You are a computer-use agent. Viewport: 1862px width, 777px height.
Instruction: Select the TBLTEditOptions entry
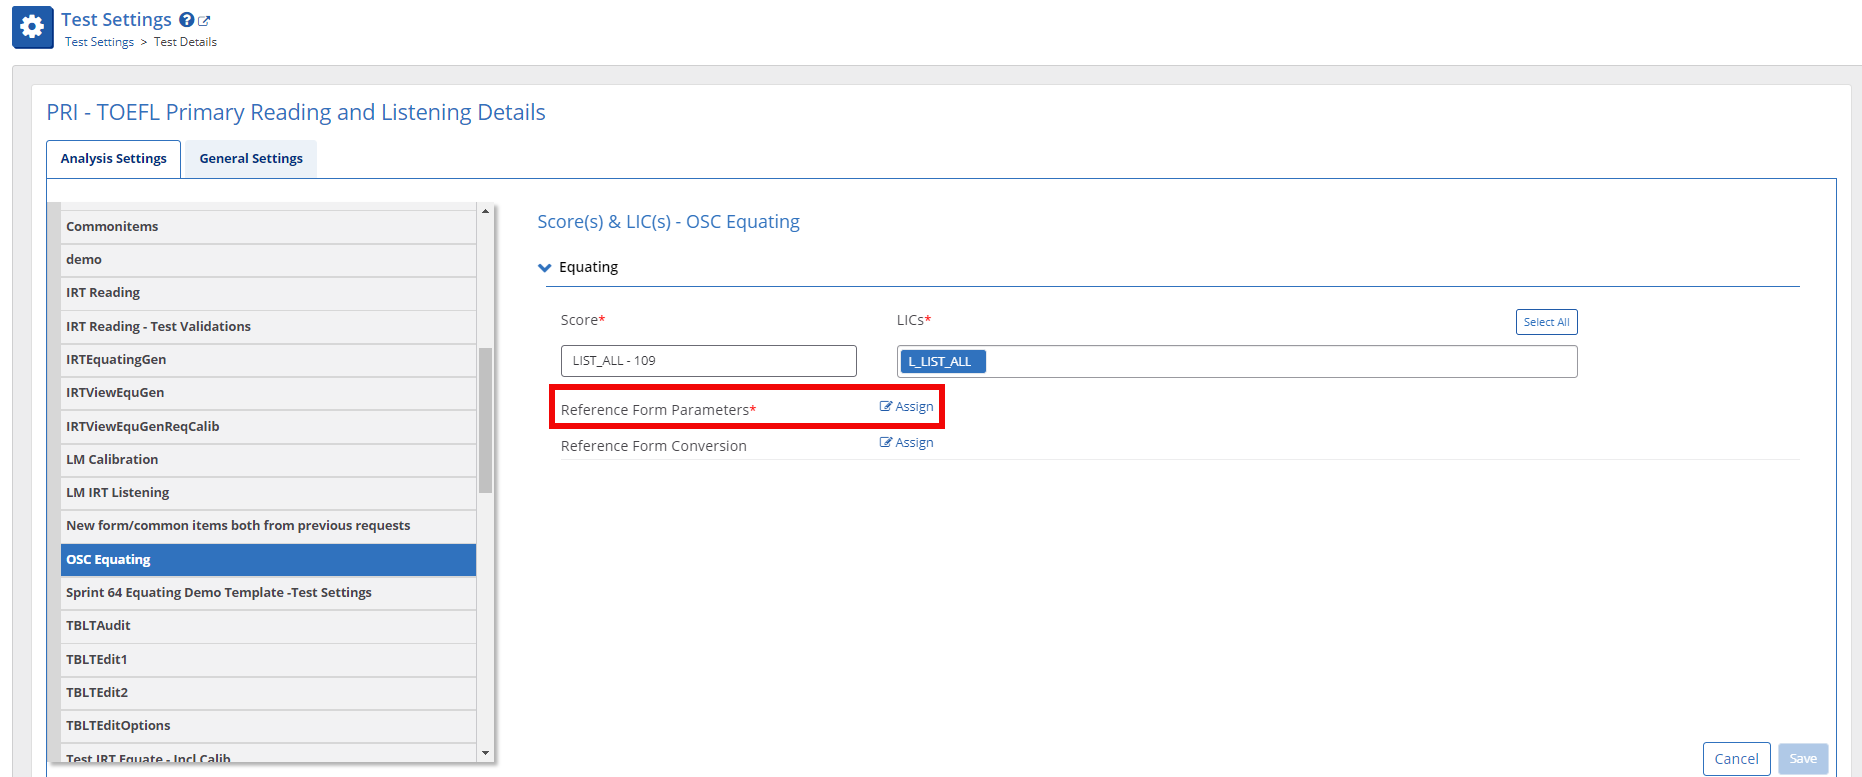click(268, 726)
